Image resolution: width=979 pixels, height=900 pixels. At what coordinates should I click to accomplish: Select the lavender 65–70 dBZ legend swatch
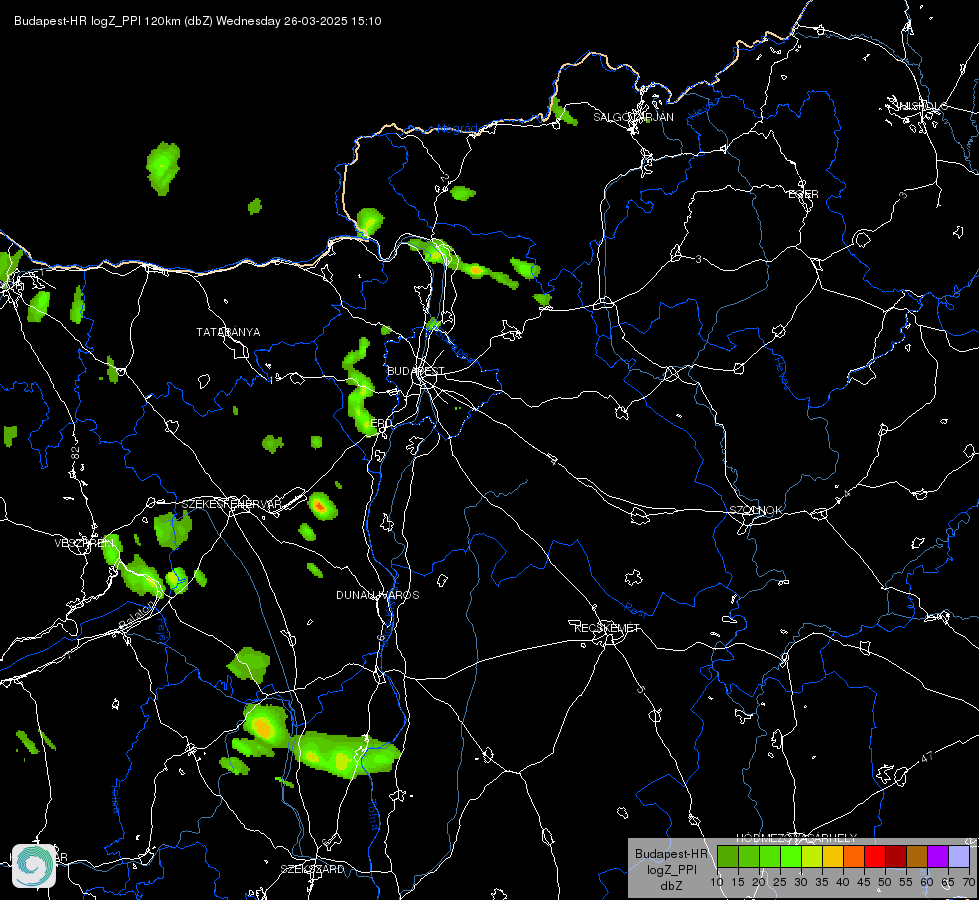(958, 856)
